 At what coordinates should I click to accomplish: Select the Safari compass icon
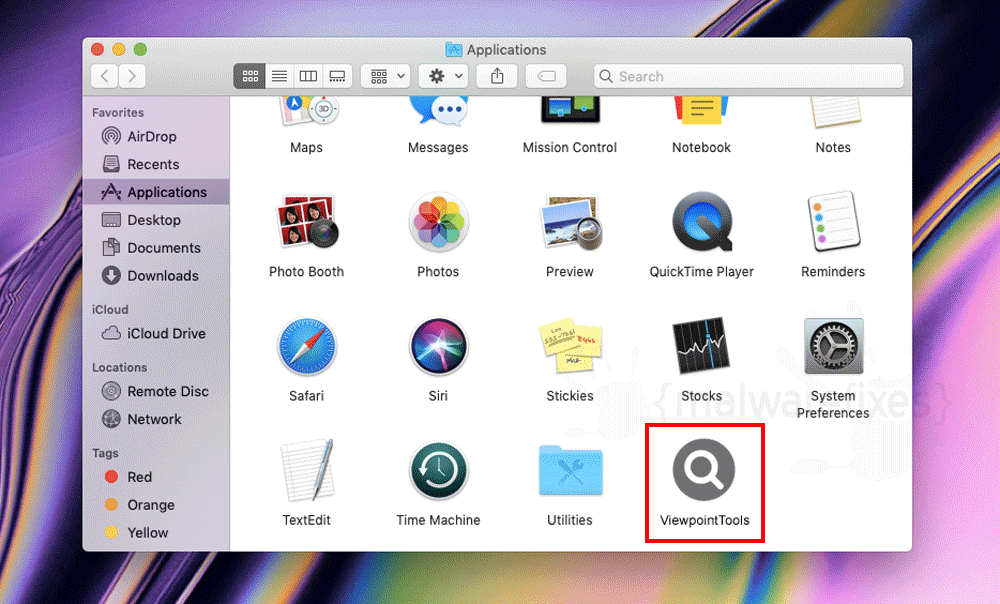point(307,346)
